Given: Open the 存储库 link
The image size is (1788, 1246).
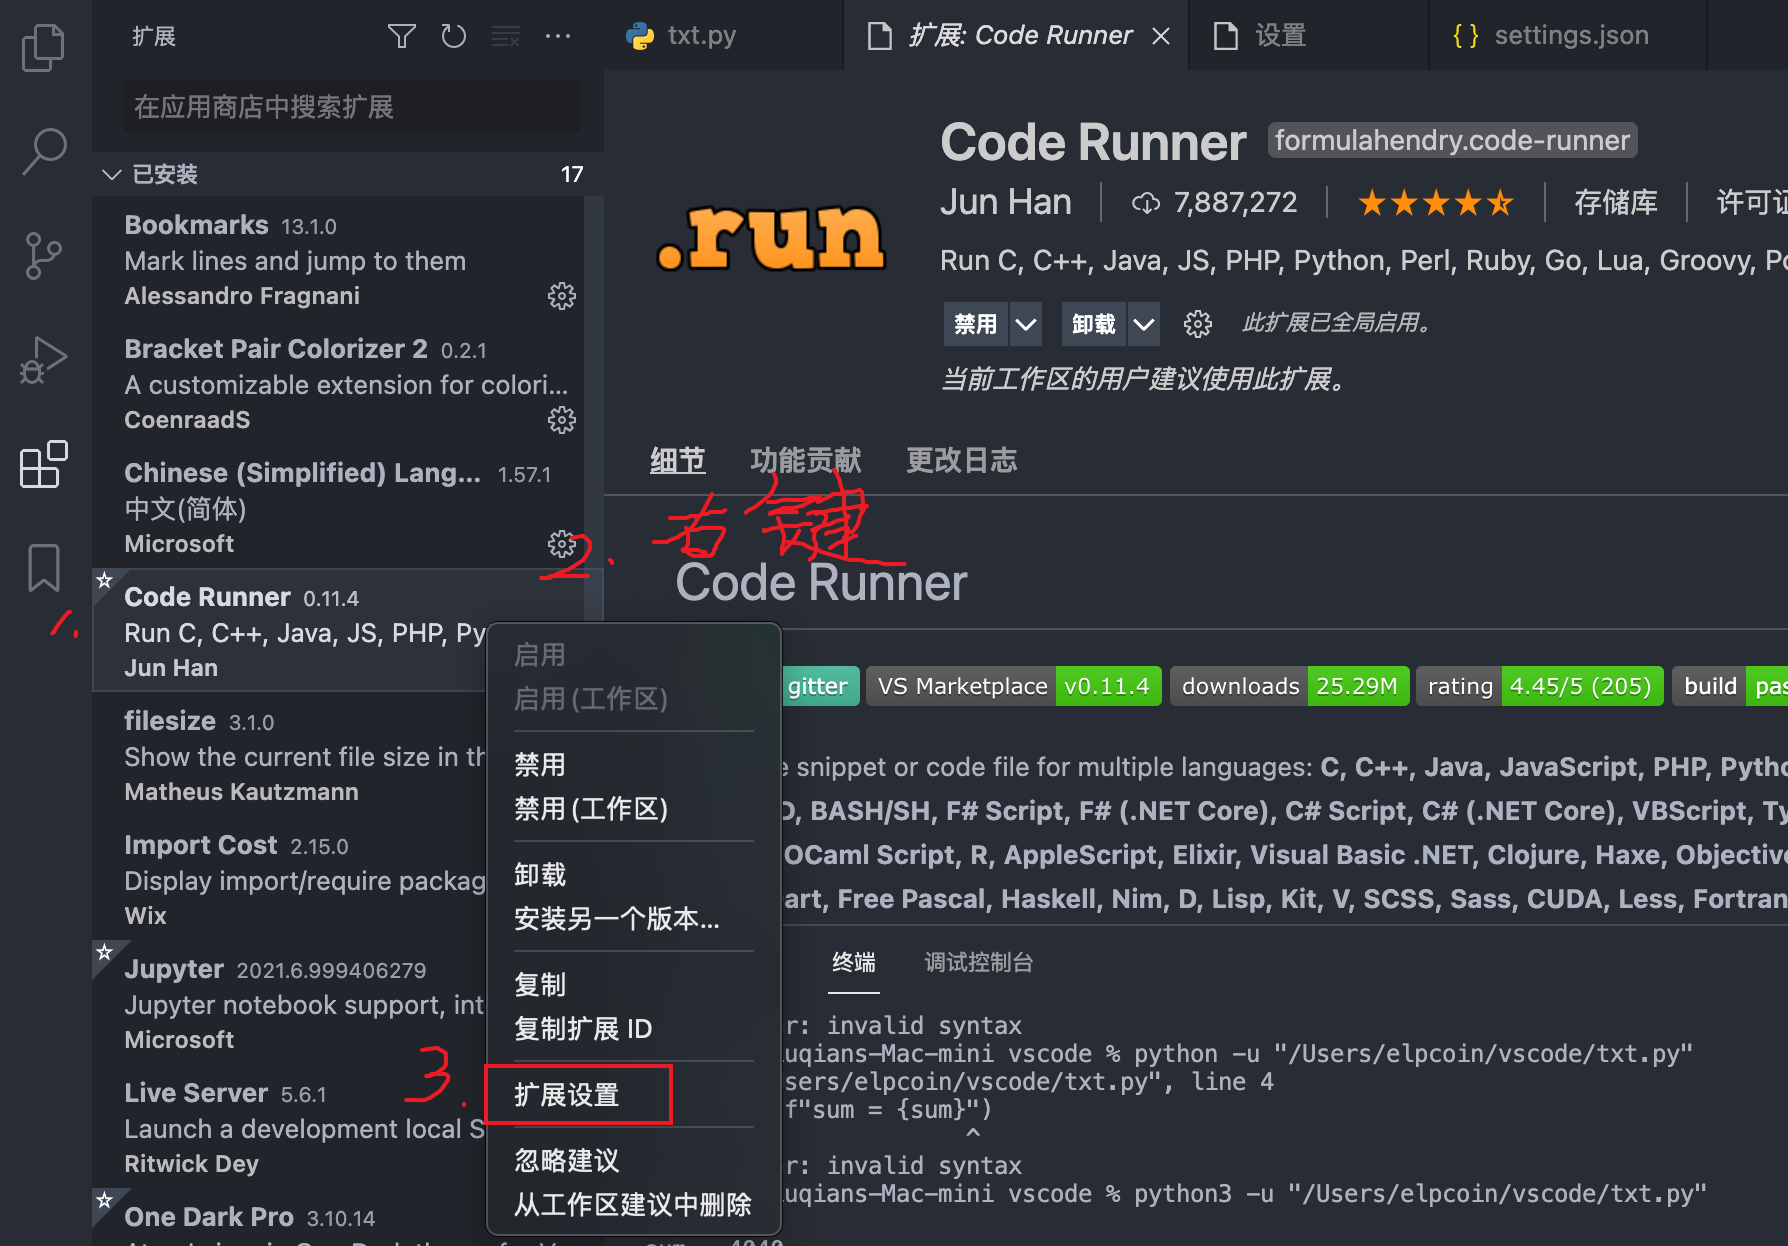Looking at the screenshot, I should click(1616, 203).
